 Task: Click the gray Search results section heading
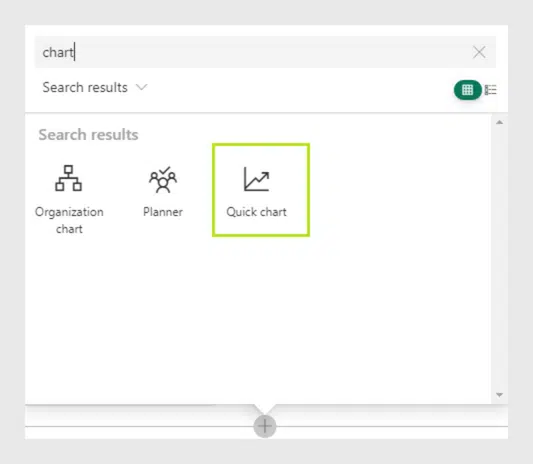[88, 135]
